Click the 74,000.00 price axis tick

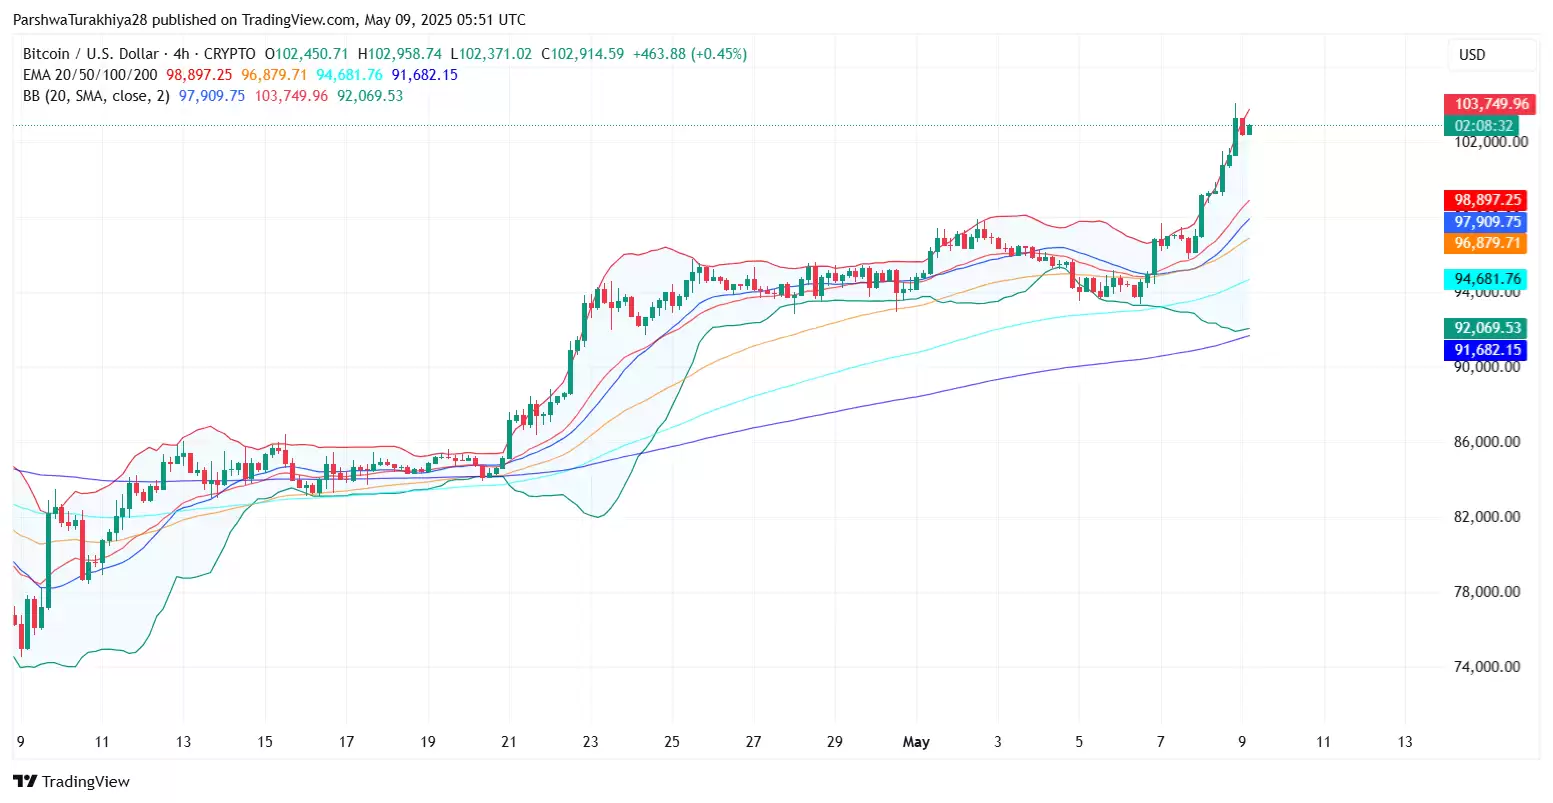point(1487,667)
